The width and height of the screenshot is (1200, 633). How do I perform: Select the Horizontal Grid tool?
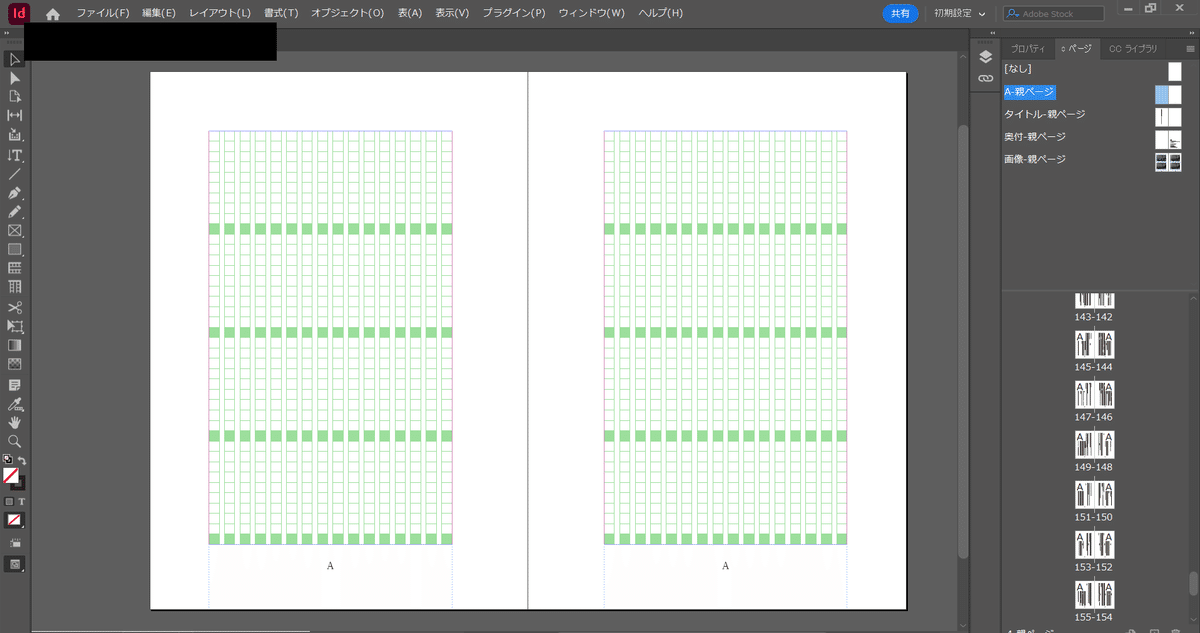(x=15, y=268)
